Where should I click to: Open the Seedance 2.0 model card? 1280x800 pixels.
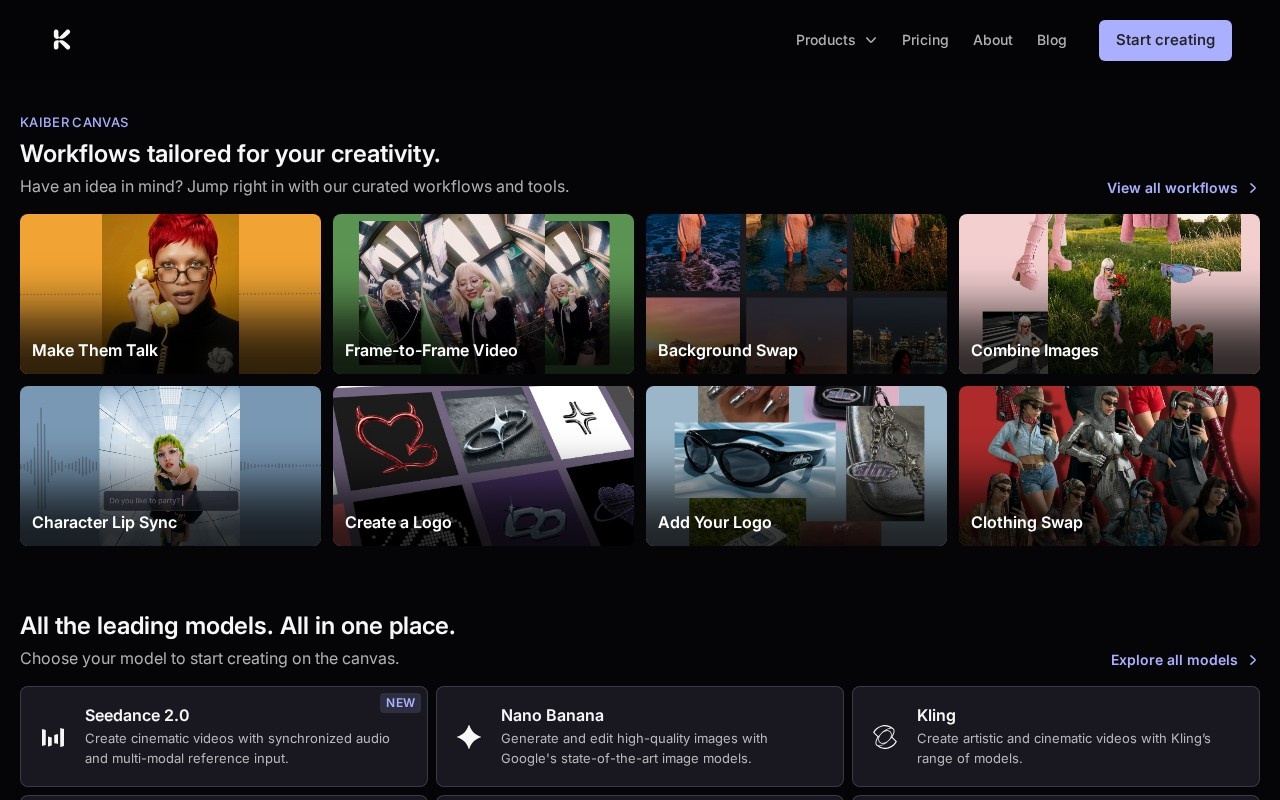[224, 736]
